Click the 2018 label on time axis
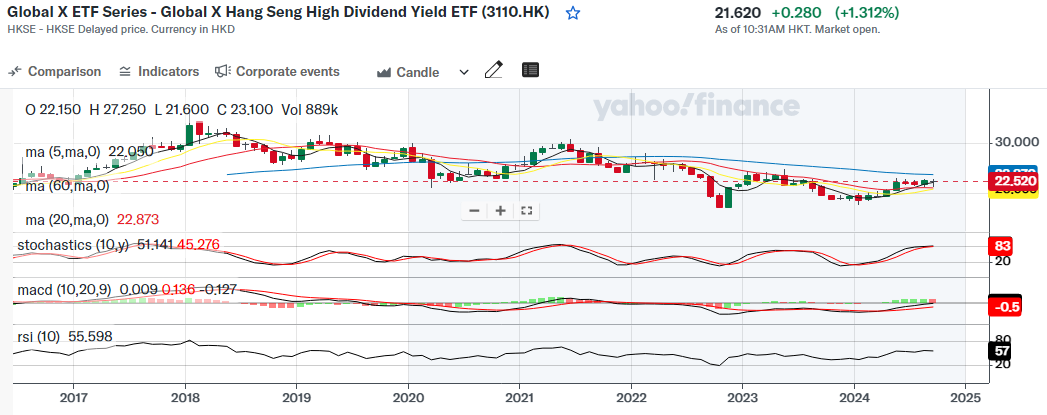The height and width of the screenshot is (415, 1047). (x=185, y=398)
